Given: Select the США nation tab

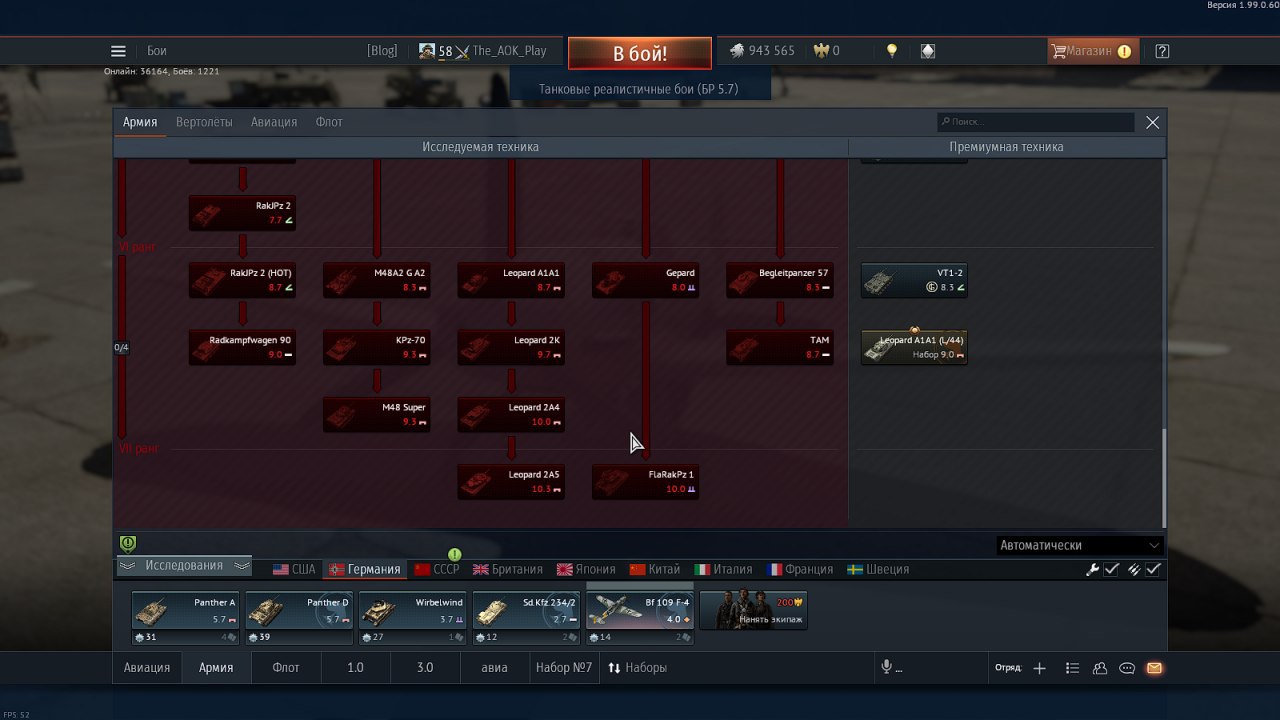Looking at the screenshot, I should click(x=294, y=569).
